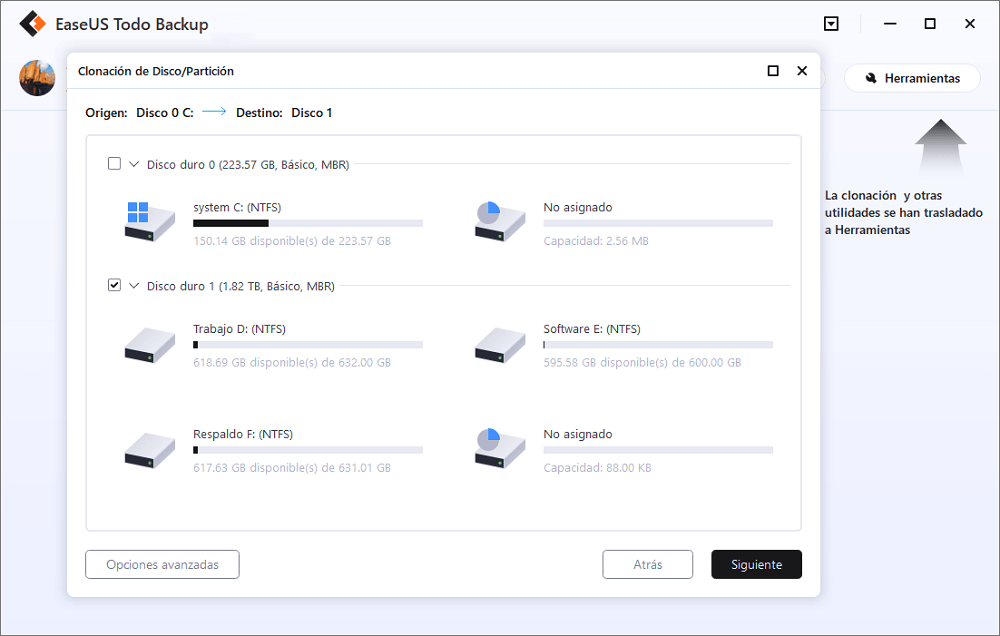Click the system C: Windows drive icon
Viewport: 1000px width, 636px height.
pos(149,221)
